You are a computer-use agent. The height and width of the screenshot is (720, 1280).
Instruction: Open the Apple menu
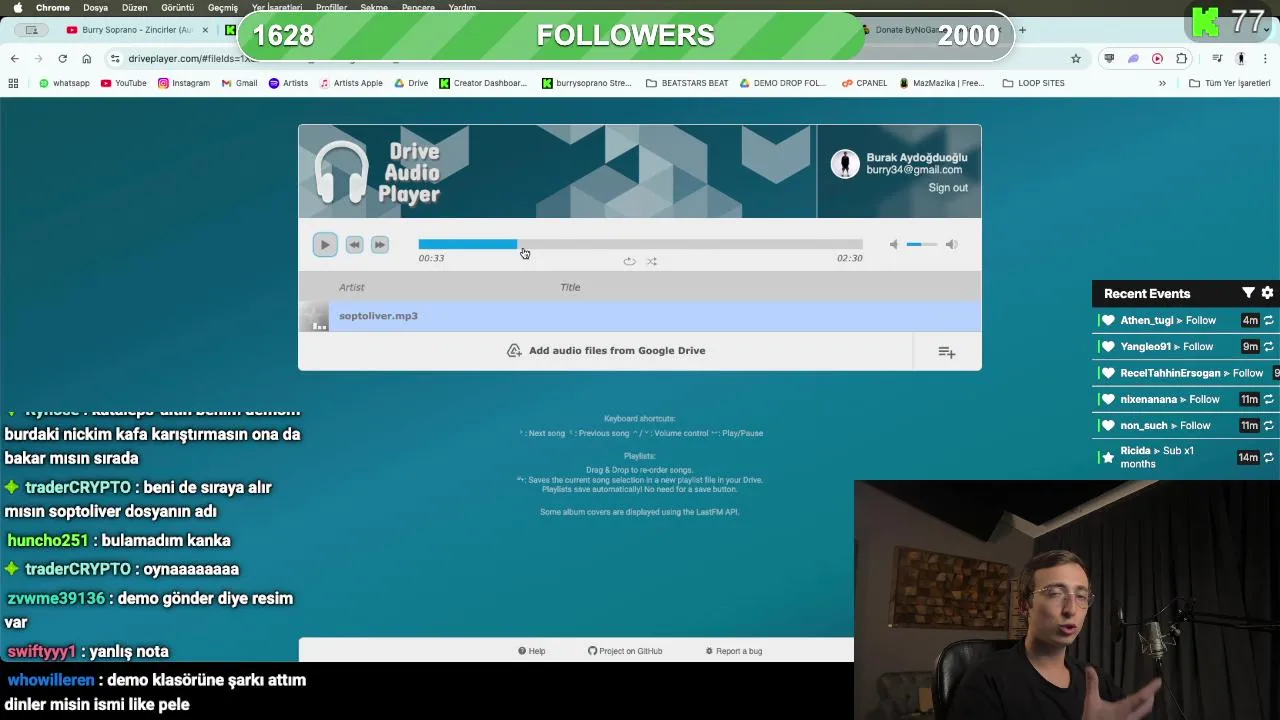pyautogui.click(x=17, y=7)
